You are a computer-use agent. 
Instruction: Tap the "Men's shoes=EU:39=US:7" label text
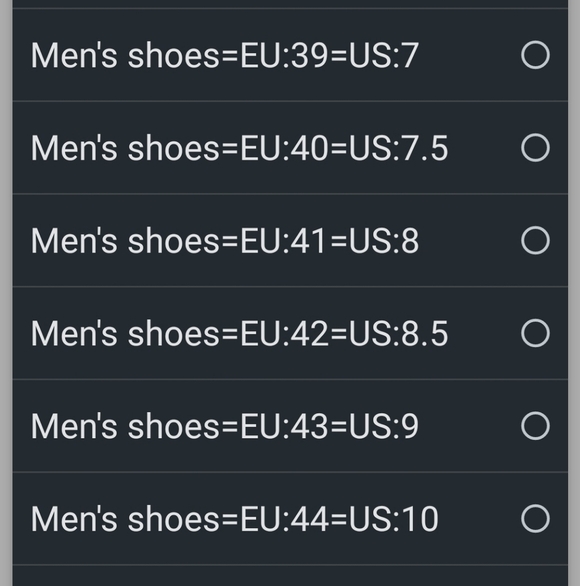click(x=225, y=55)
